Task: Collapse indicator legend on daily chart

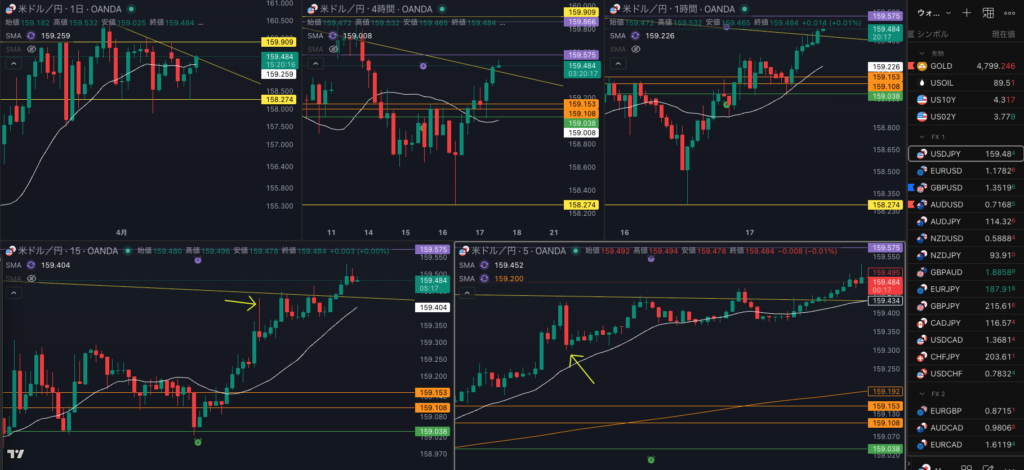Action: point(14,62)
